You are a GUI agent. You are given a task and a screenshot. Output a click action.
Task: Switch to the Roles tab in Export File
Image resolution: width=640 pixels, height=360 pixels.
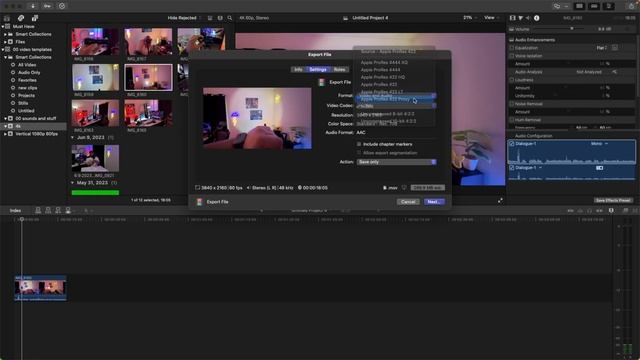(x=339, y=70)
